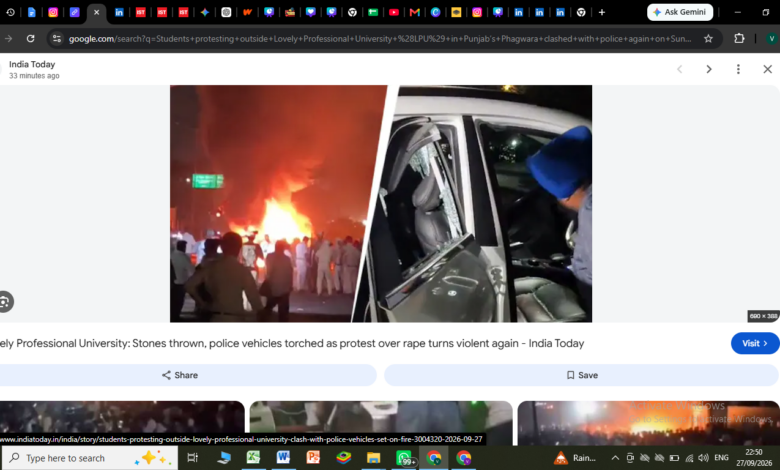Click the Visit button

(755, 343)
